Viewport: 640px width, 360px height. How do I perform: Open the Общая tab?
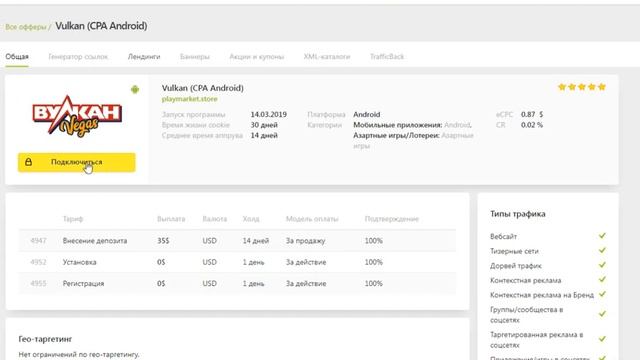click(x=17, y=57)
